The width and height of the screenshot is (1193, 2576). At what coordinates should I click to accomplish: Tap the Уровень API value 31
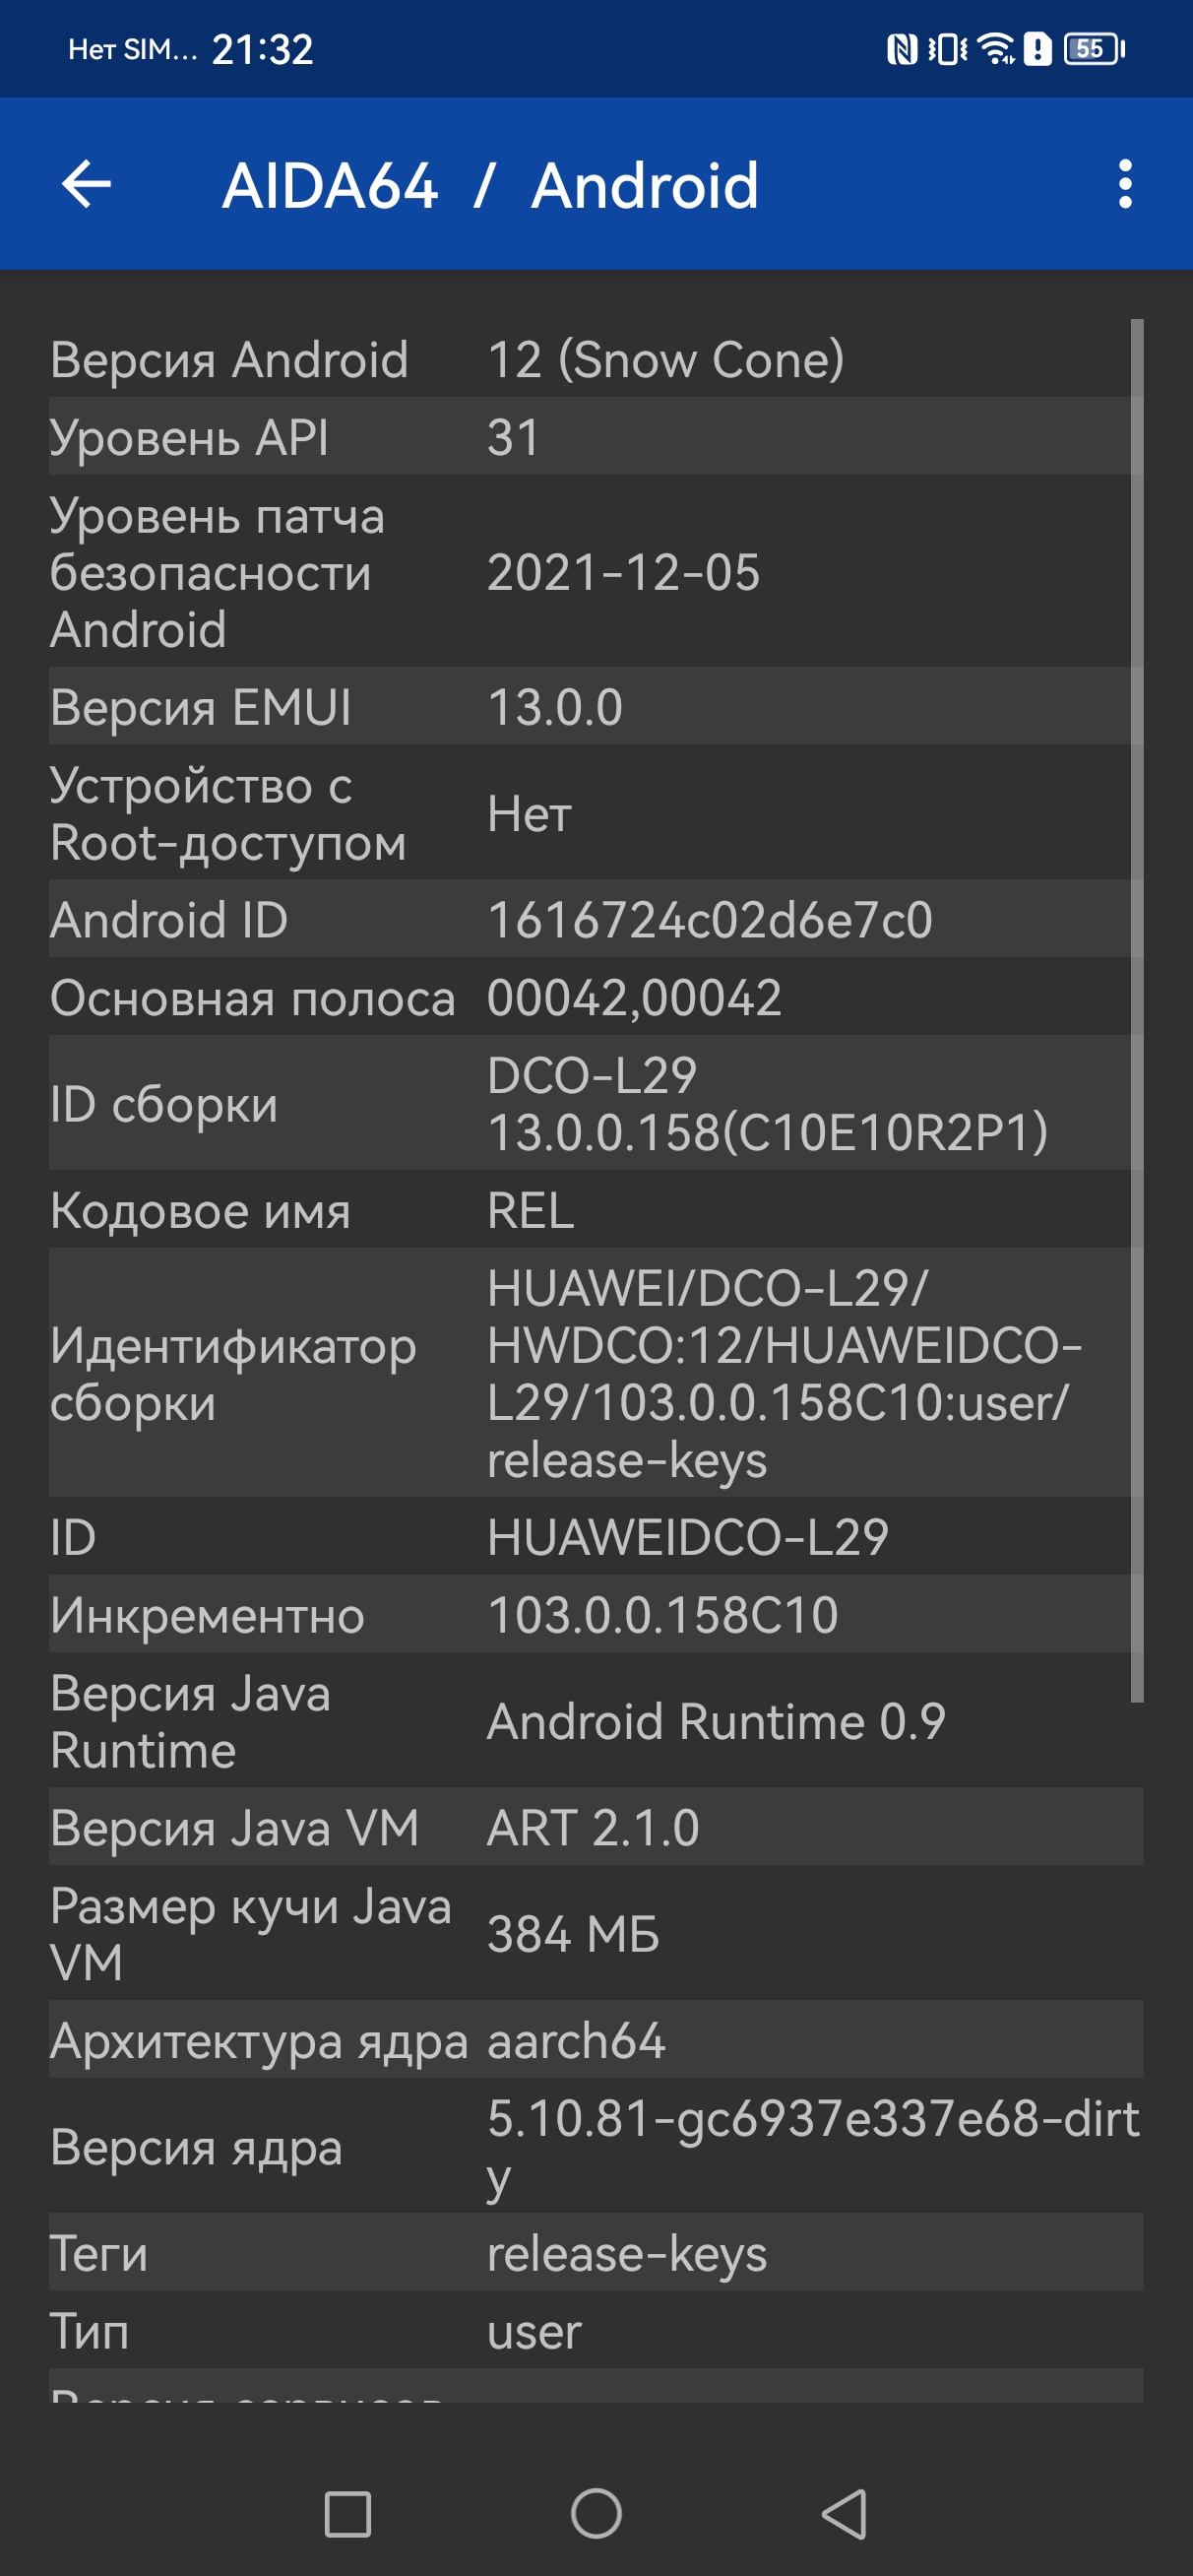(x=513, y=437)
